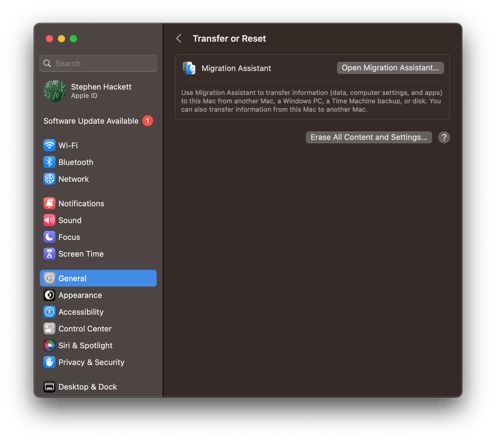Open Notifications label in sidebar
The width and height of the screenshot is (496, 442).
pos(81,204)
